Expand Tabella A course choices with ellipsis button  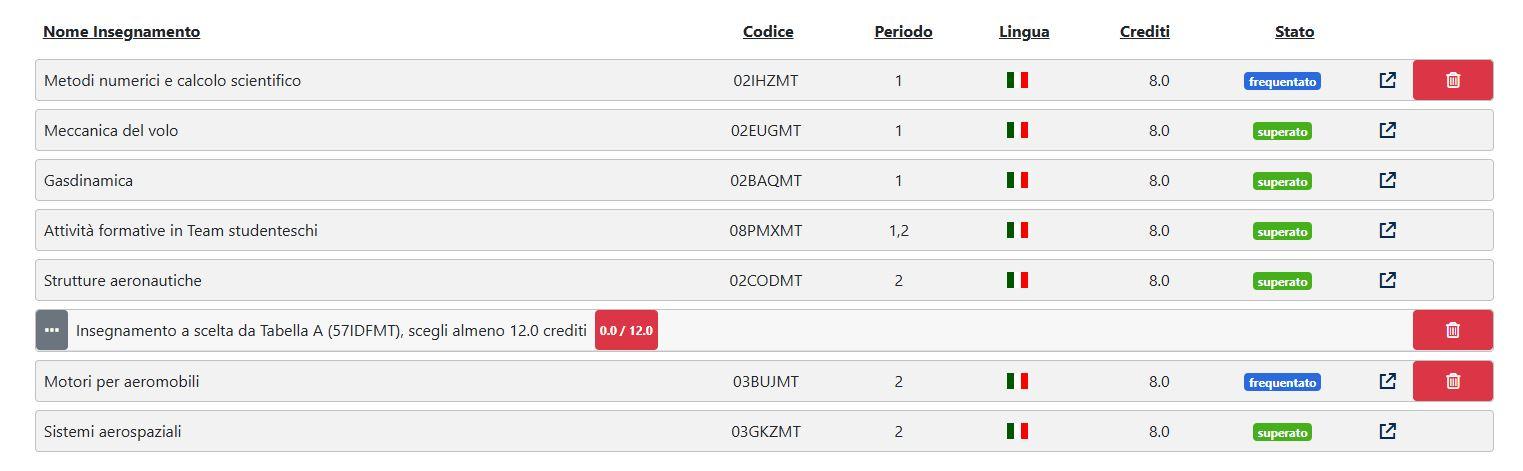point(52,330)
